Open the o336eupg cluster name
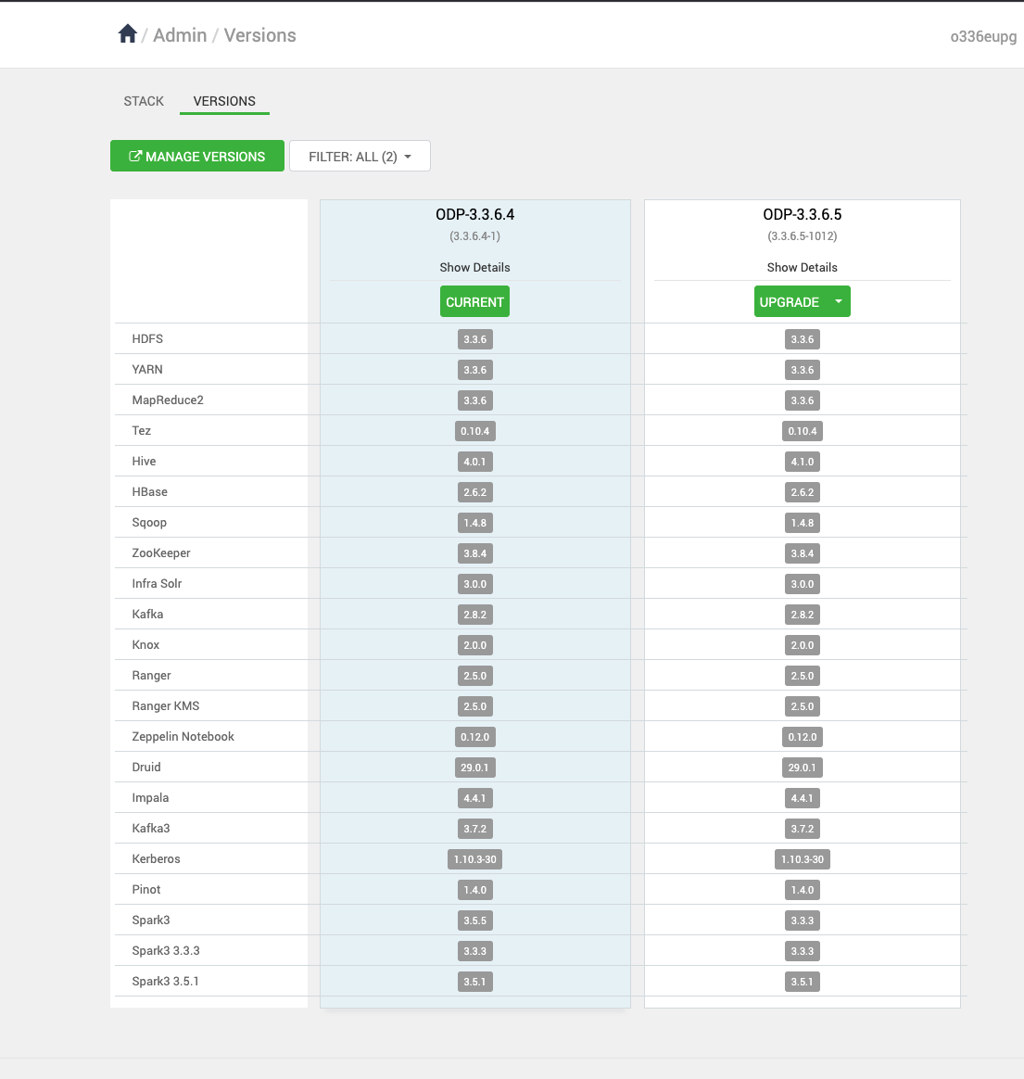The width and height of the screenshot is (1024, 1079). click(x=983, y=36)
